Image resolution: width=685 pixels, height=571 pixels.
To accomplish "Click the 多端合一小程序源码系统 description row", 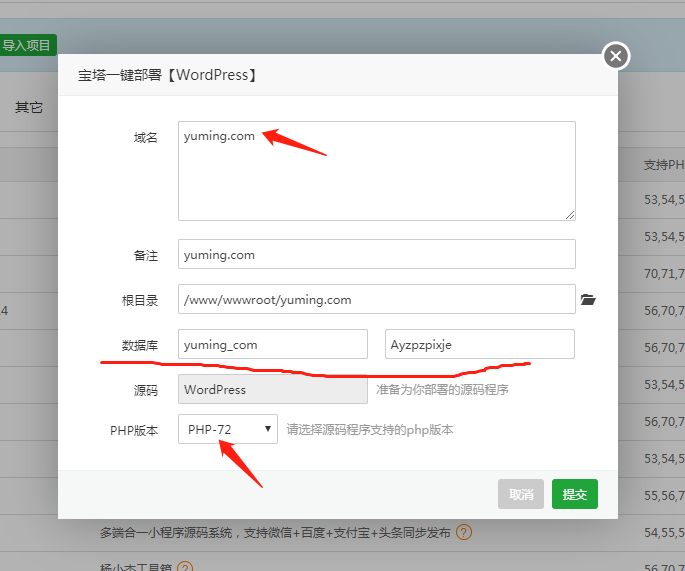I will (275, 533).
